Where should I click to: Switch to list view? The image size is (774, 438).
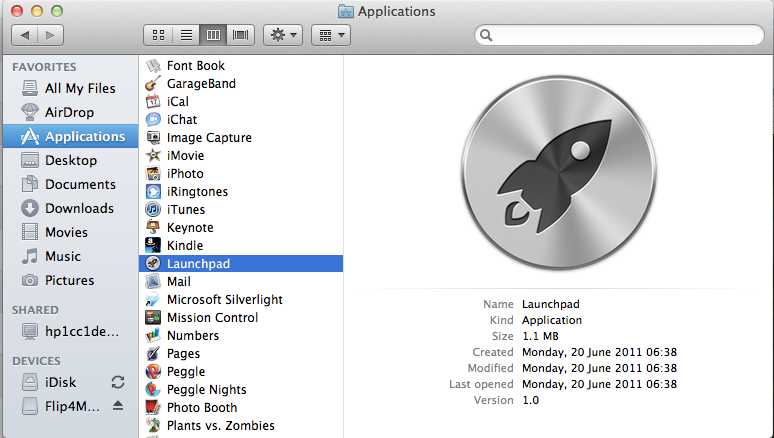pyautogui.click(x=186, y=35)
